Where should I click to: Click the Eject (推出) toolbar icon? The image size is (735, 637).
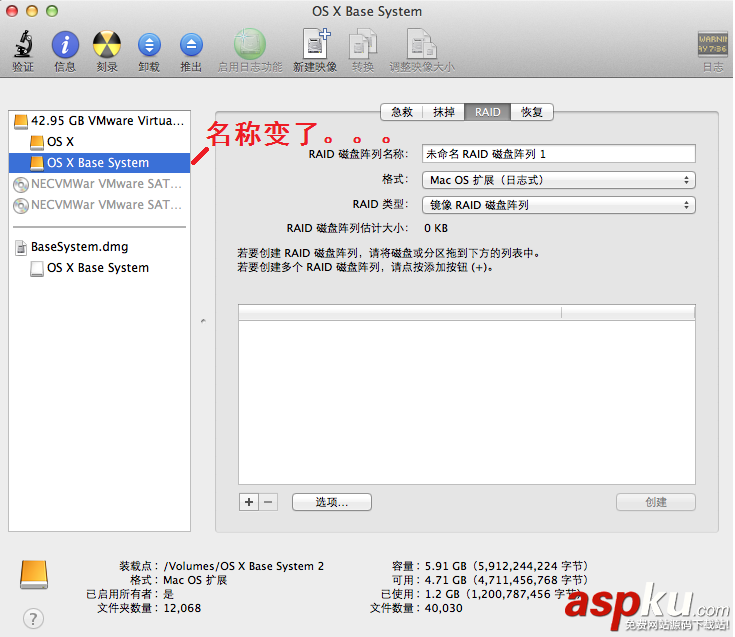click(x=191, y=45)
